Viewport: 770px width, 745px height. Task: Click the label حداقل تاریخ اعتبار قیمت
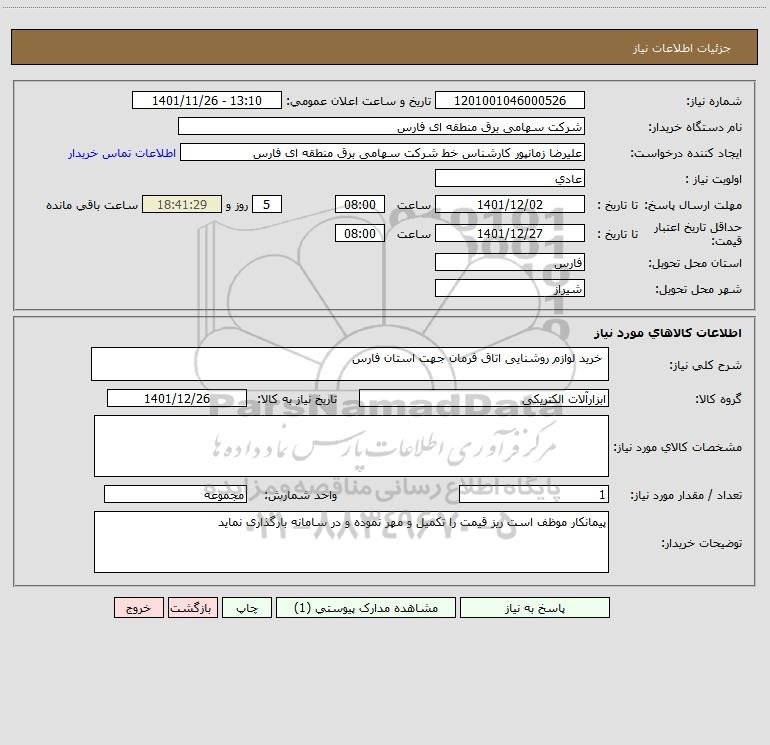coord(698,234)
